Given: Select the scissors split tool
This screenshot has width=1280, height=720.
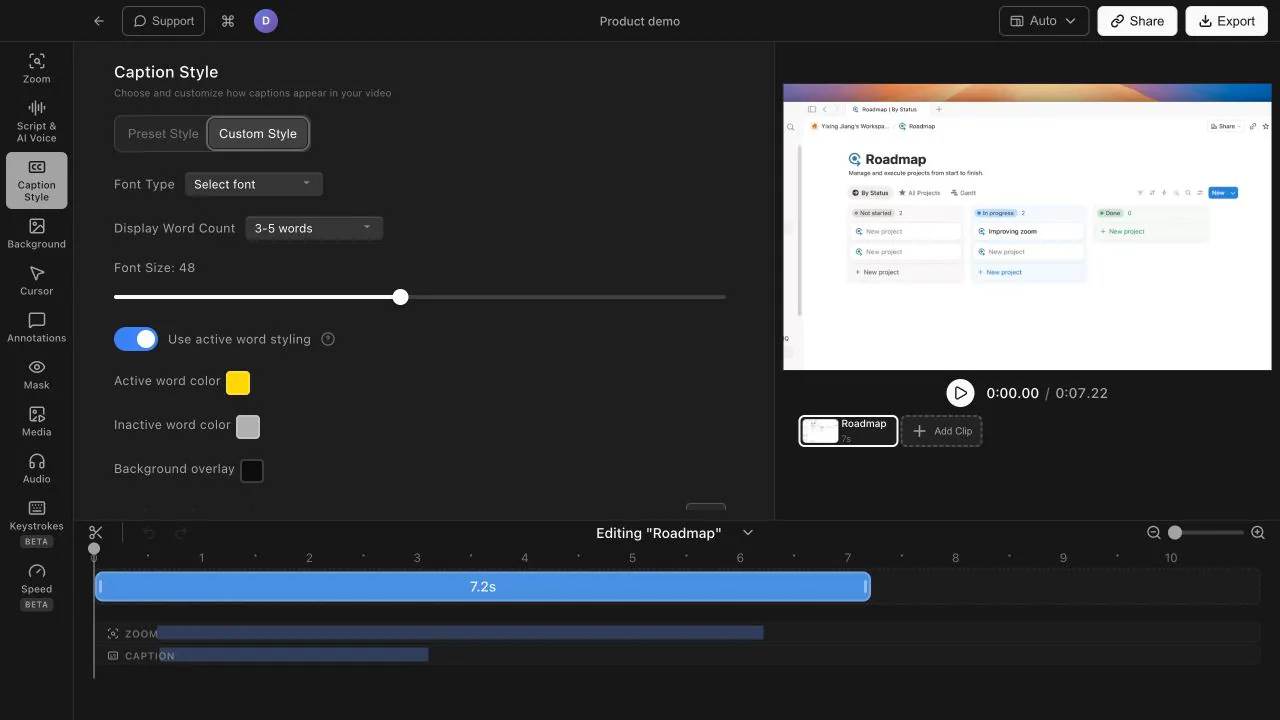Looking at the screenshot, I should point(95,533).
